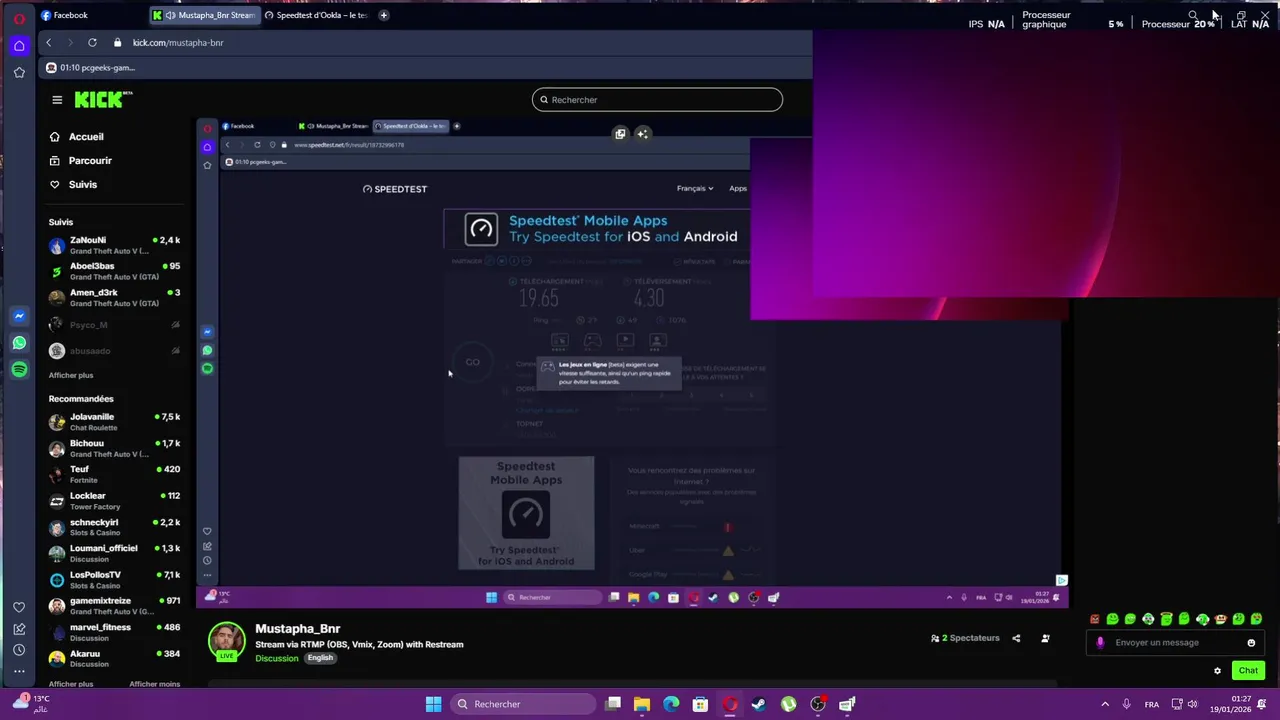Open Opera sidebar edit note icon
This screenshot has height=720, width=1280.
(x=19, y=629)
